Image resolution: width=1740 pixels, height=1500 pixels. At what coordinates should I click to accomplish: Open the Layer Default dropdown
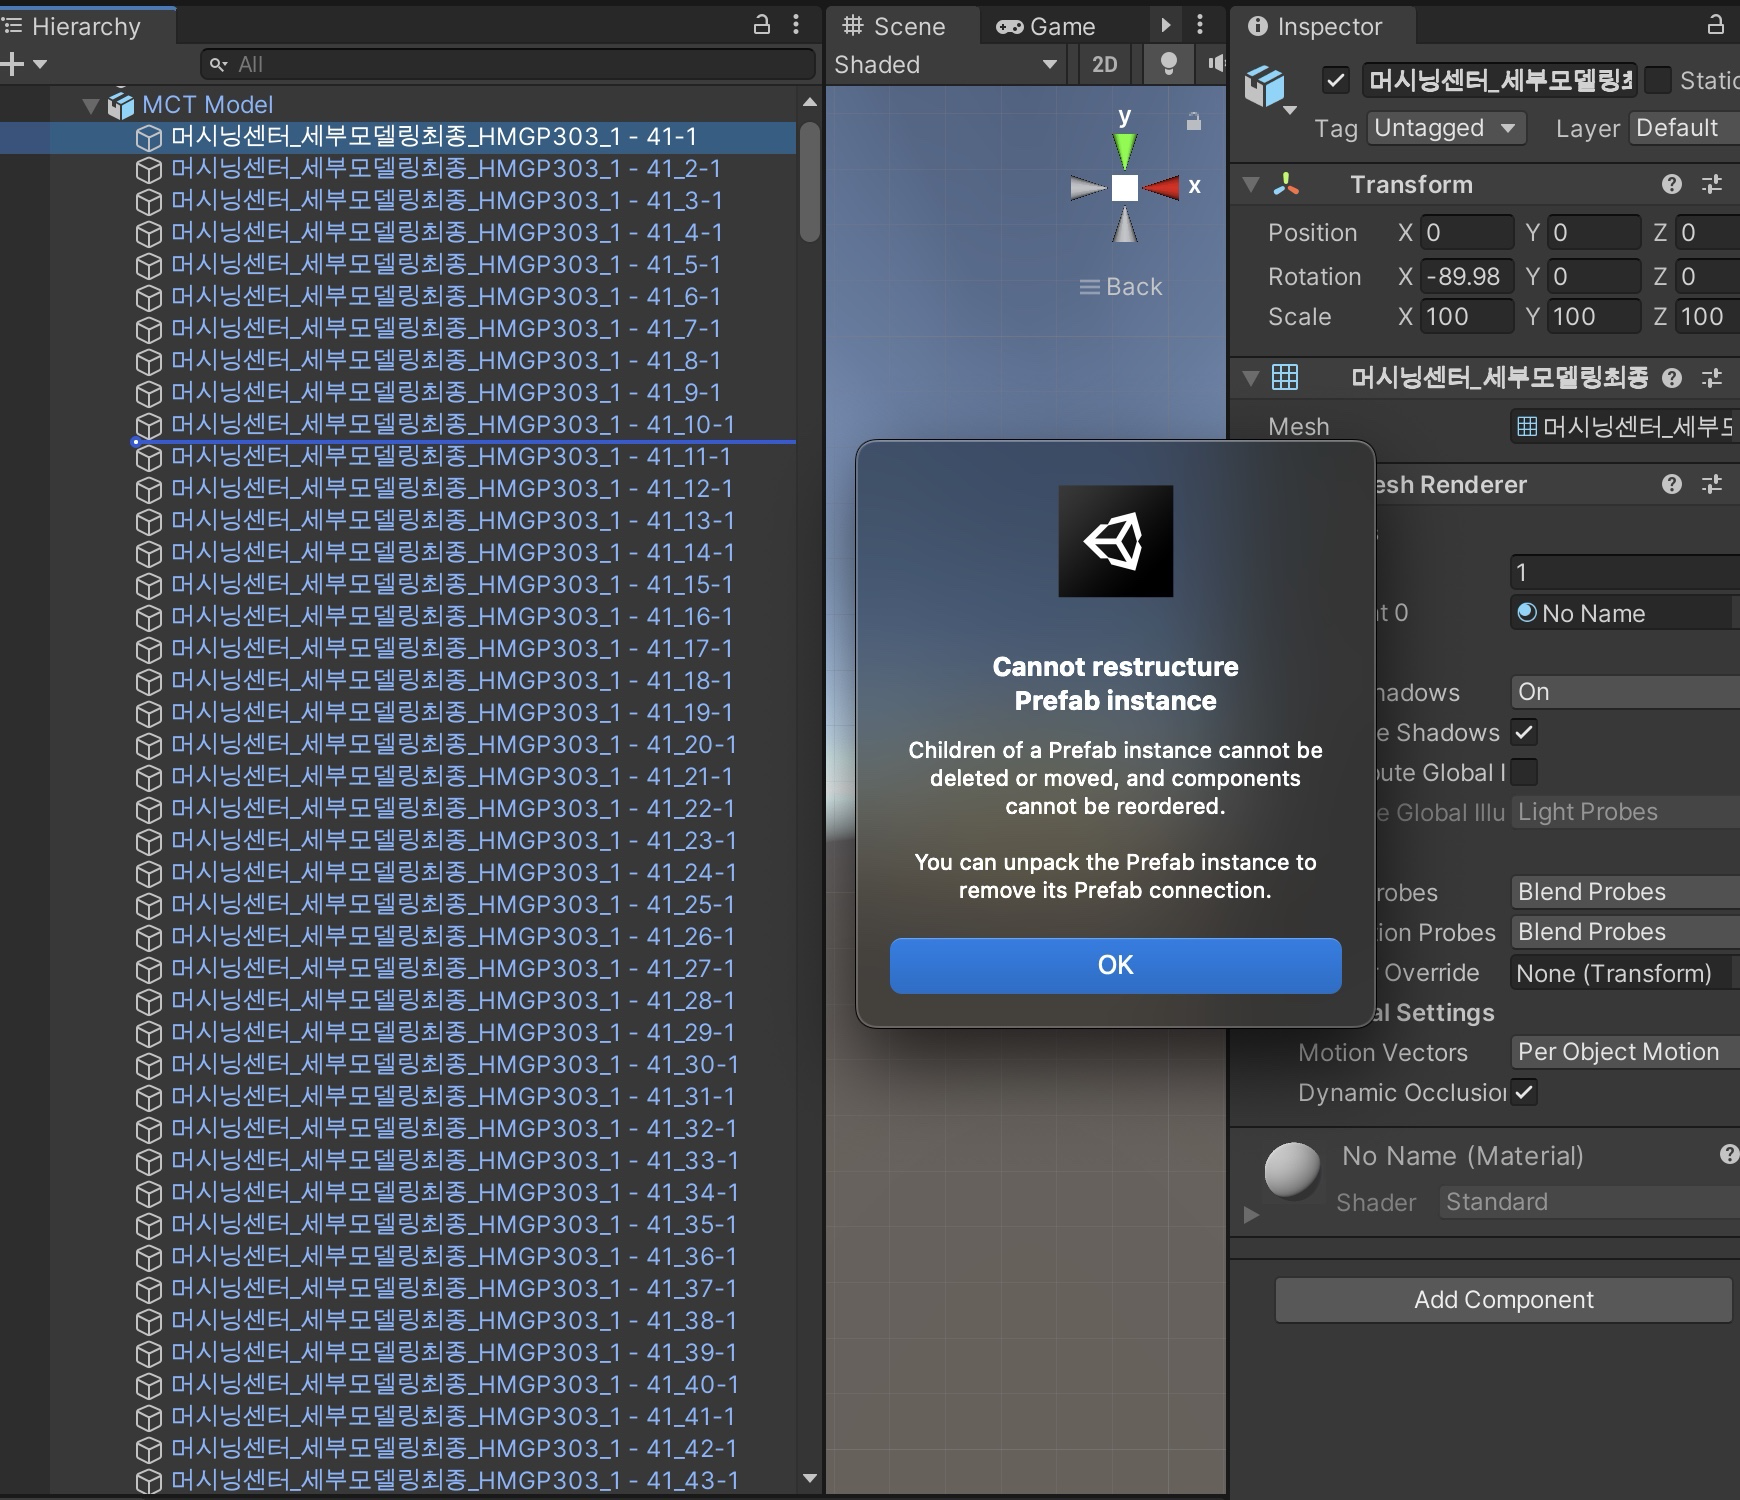click(x=1684, y=128)
